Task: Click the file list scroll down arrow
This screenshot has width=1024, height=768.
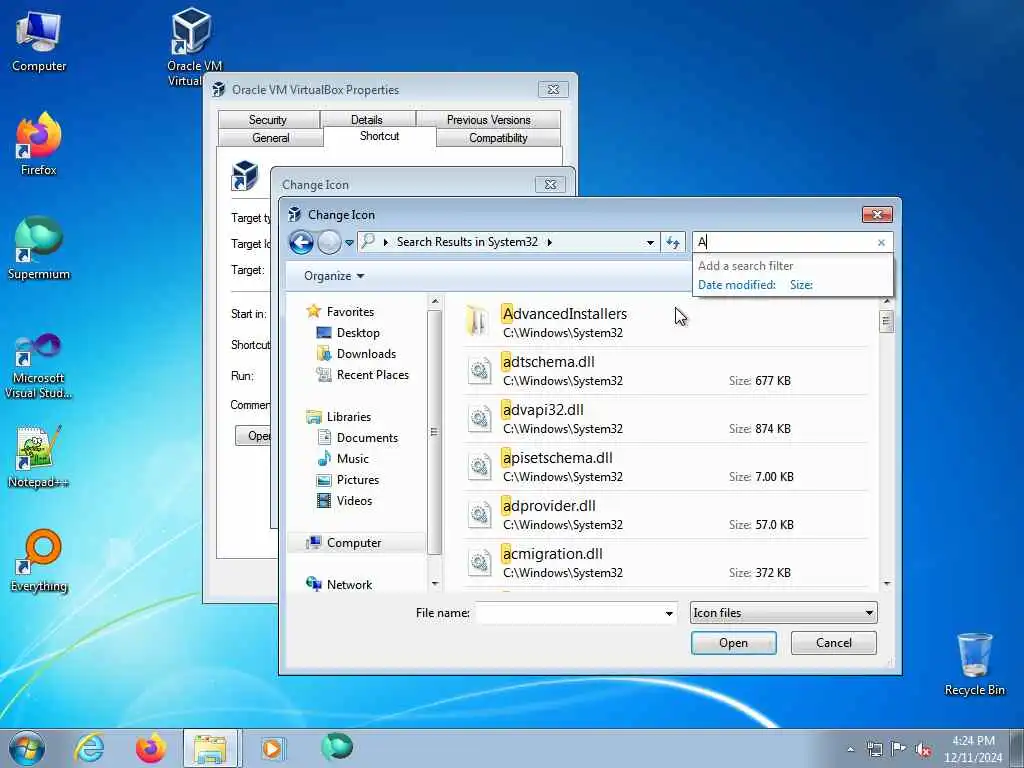Action: pos(886,583)
